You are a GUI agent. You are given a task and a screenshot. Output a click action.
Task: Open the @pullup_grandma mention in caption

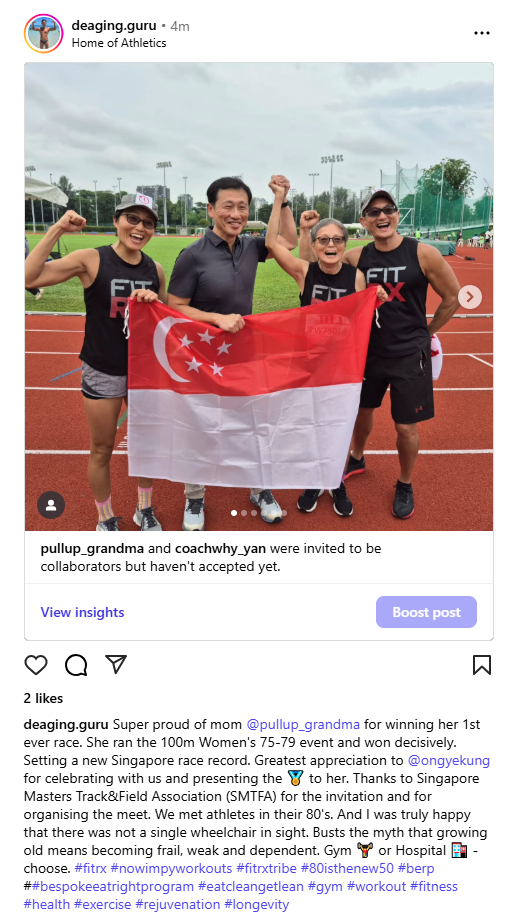(303, 724)
